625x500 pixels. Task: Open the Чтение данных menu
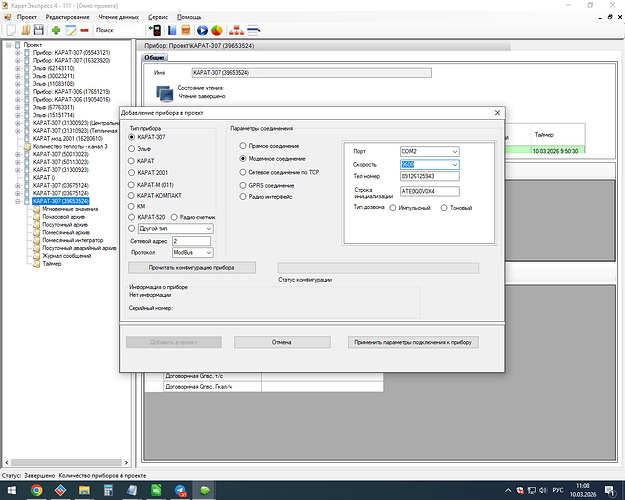coord(120,18)
